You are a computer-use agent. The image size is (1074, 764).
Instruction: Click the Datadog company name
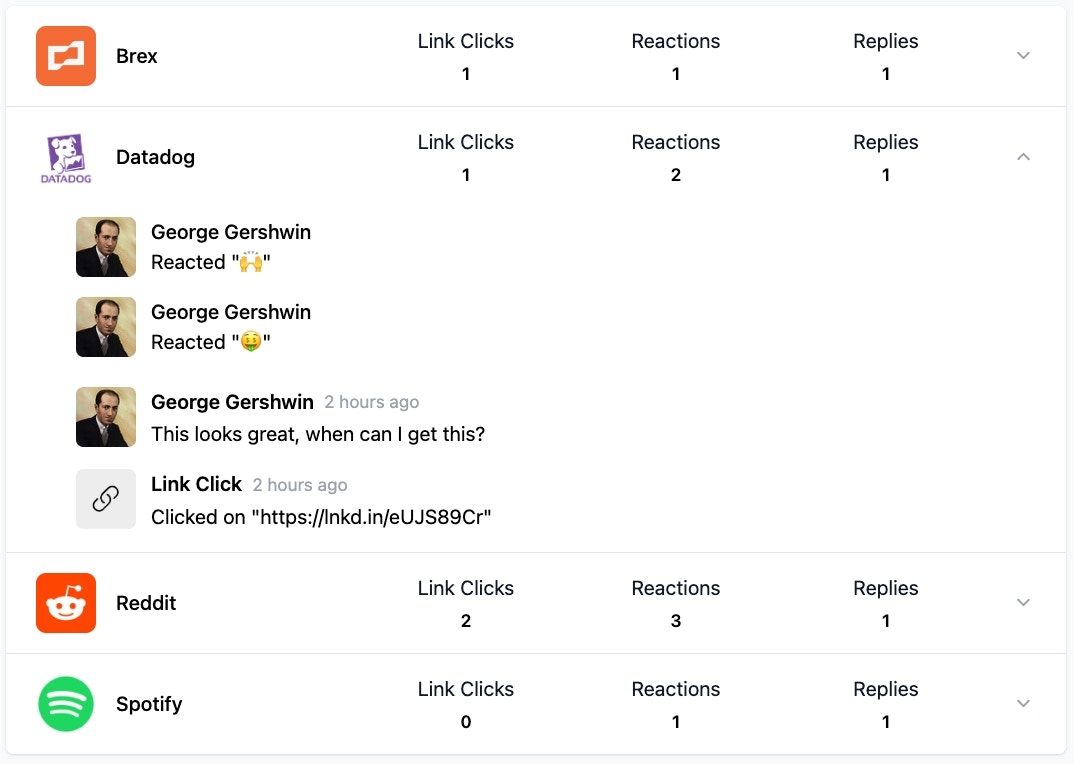pyautogui.click(x=155, y=157)
